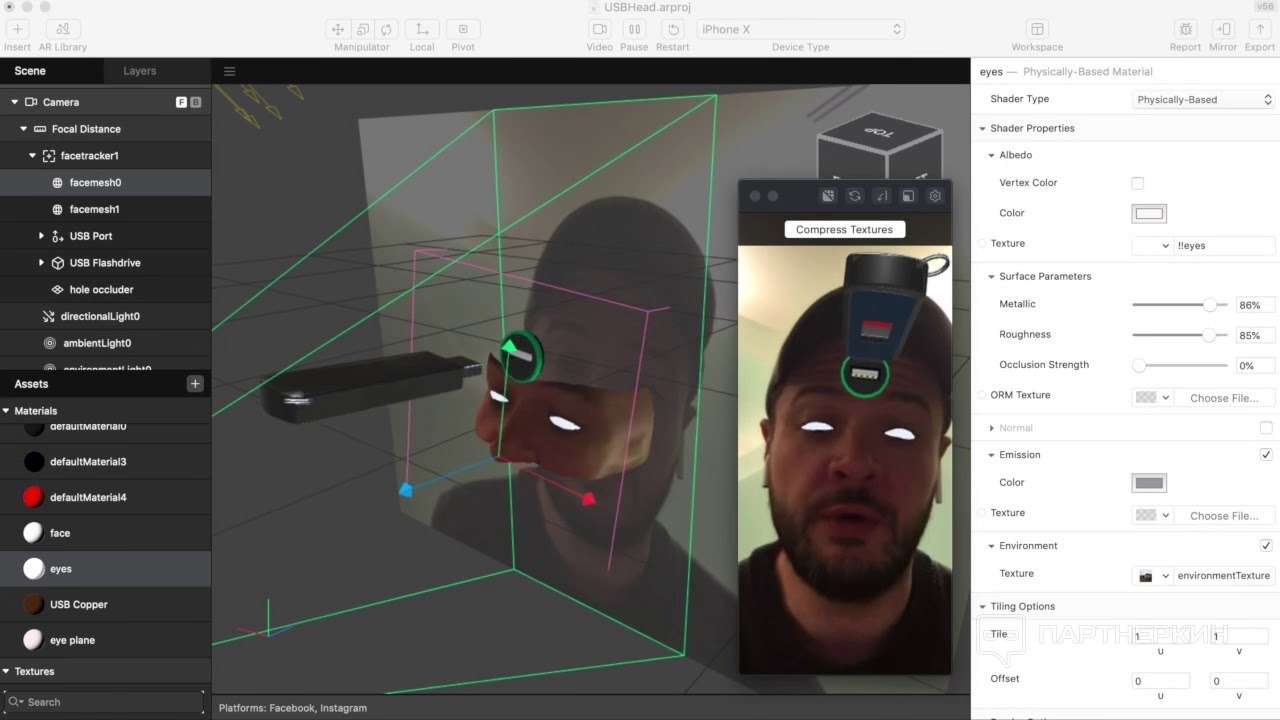
Task: Open the AR Library
Action: 63,29
